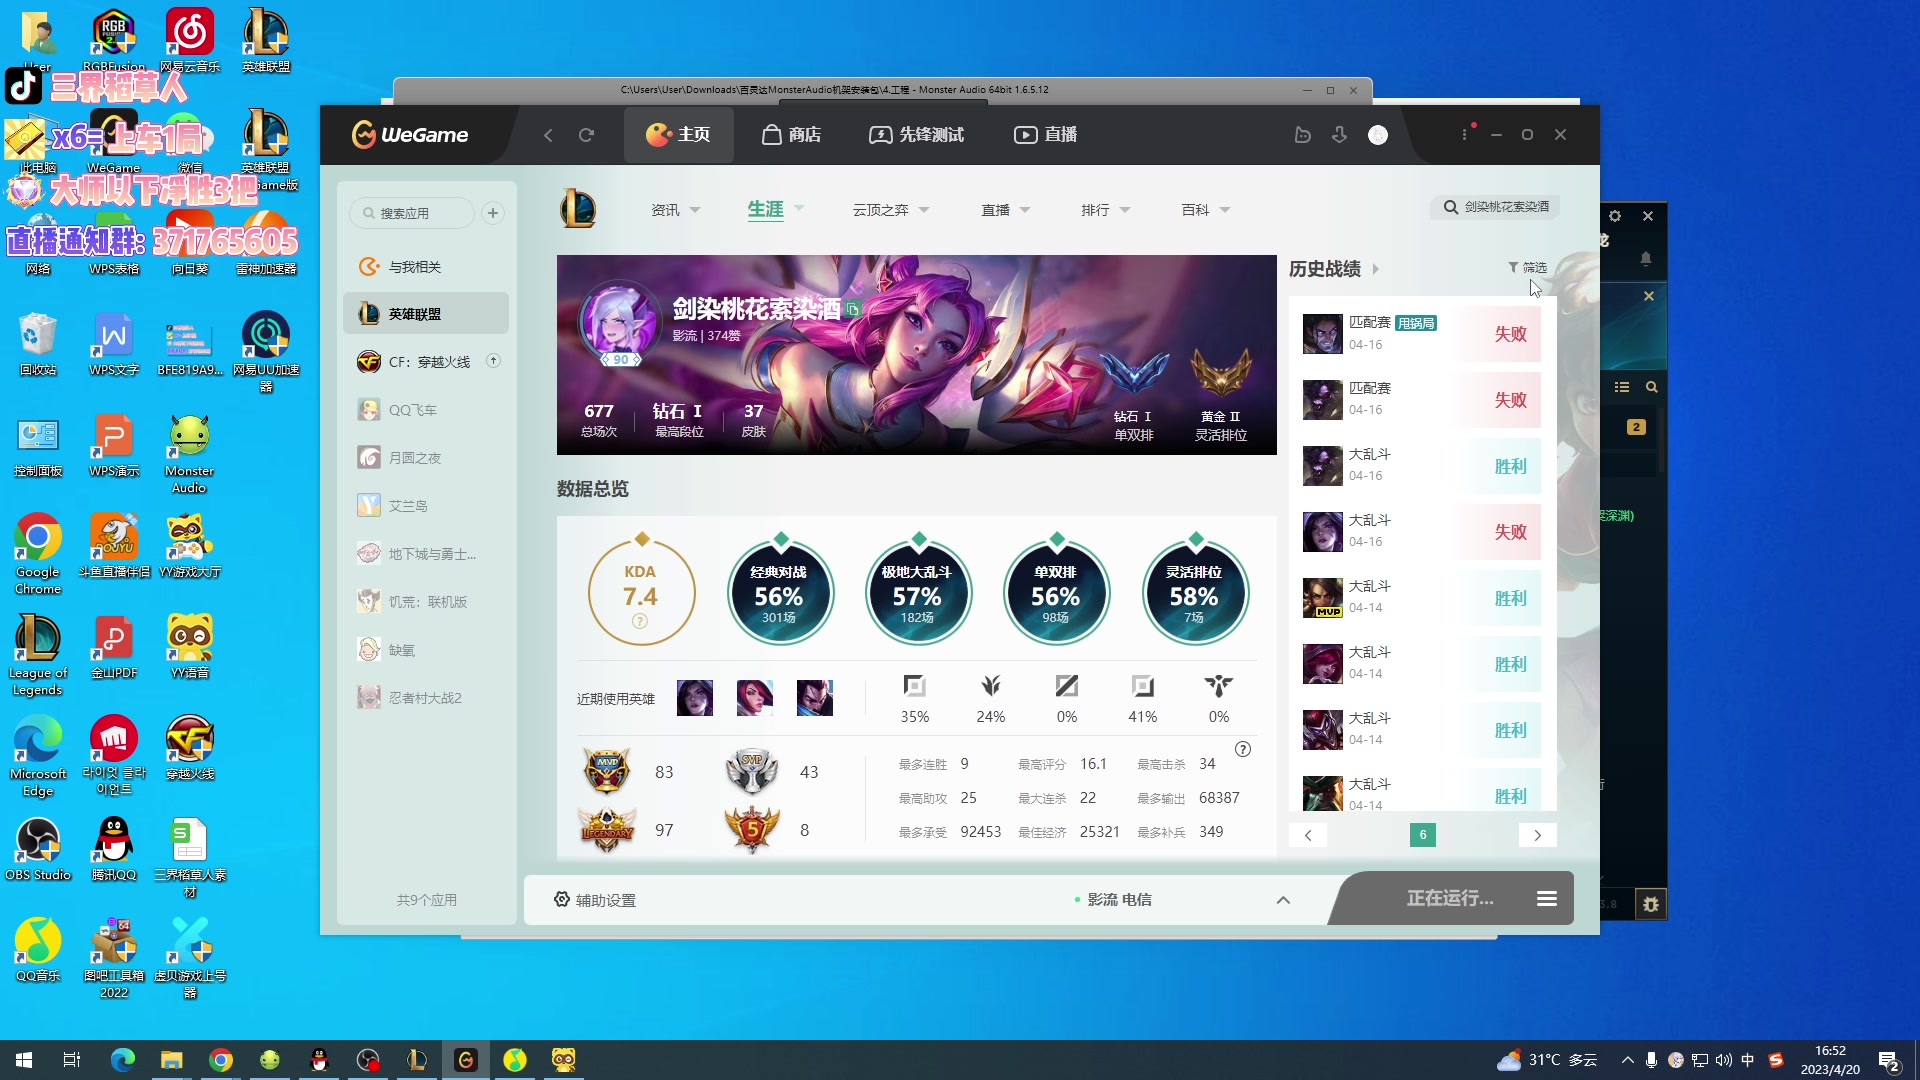Click the 灵活排位 58% win rate circle
Screen dimensions: 1920x1080
pos(1194,592)
